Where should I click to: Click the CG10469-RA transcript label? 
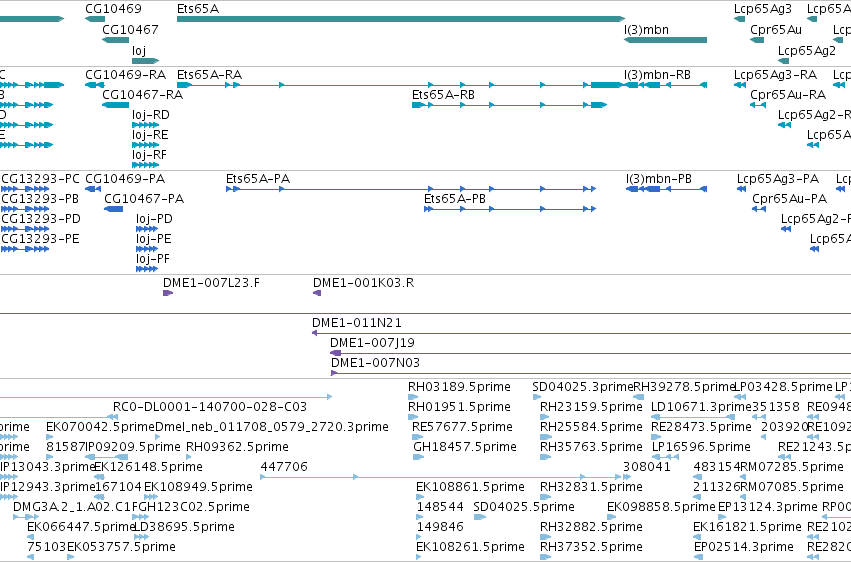point(125,74)
